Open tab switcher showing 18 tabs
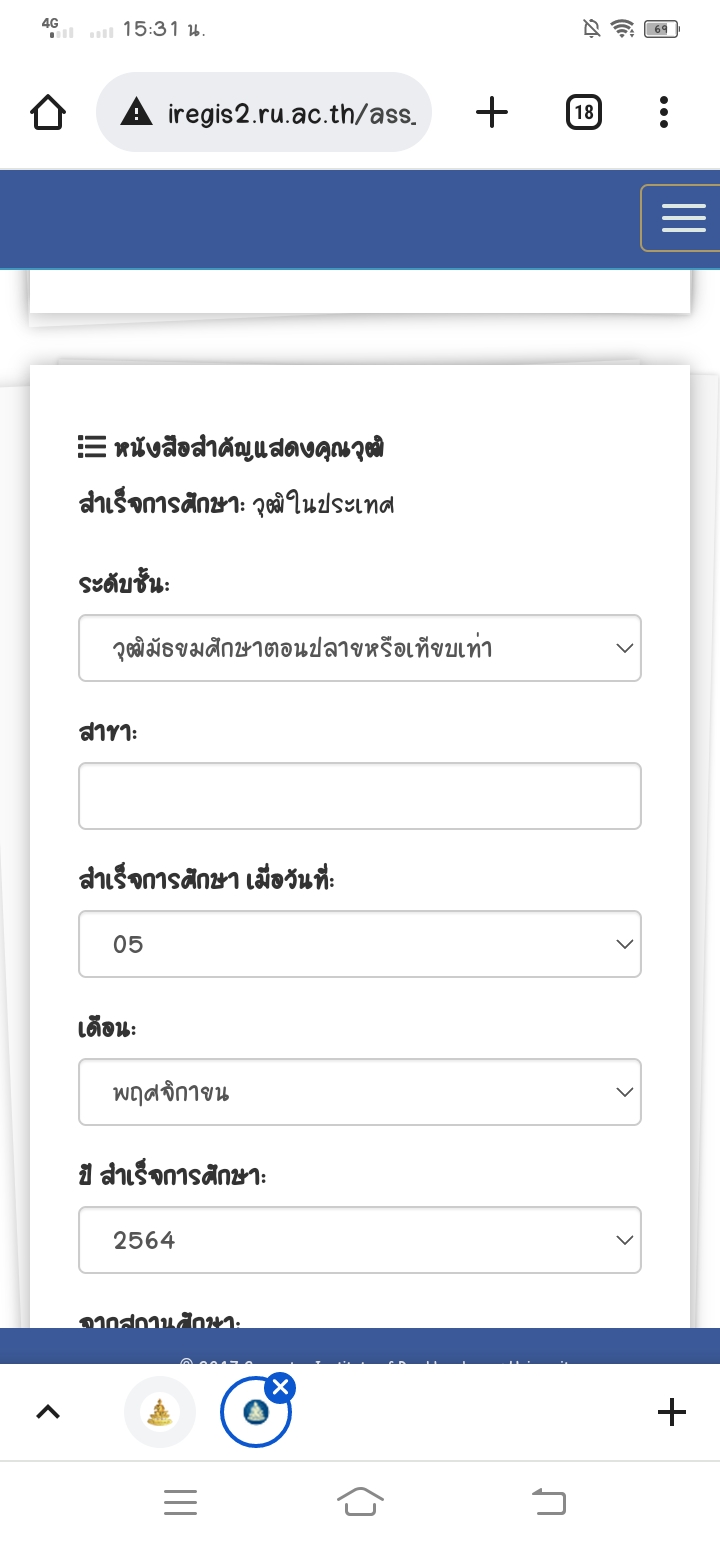This screenshot has height=1544, width=720. [x=584, y=112]
